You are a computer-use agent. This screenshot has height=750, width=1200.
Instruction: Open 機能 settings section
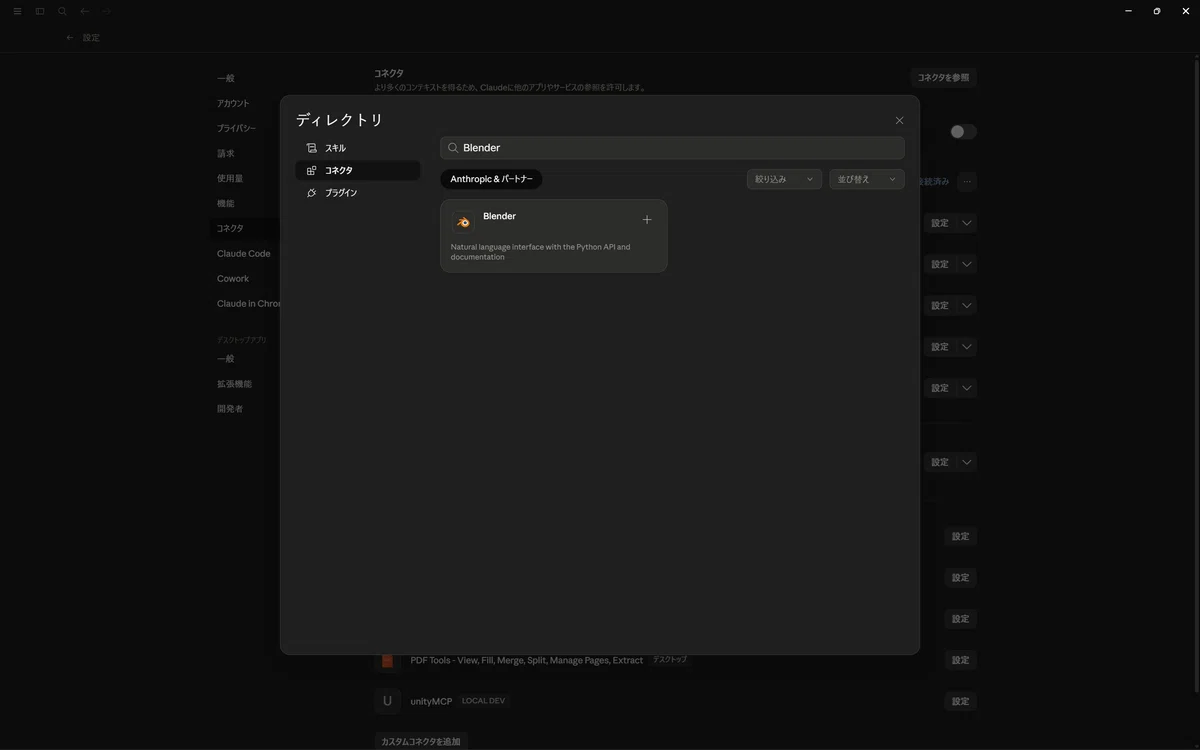click(x=225, y=204)
